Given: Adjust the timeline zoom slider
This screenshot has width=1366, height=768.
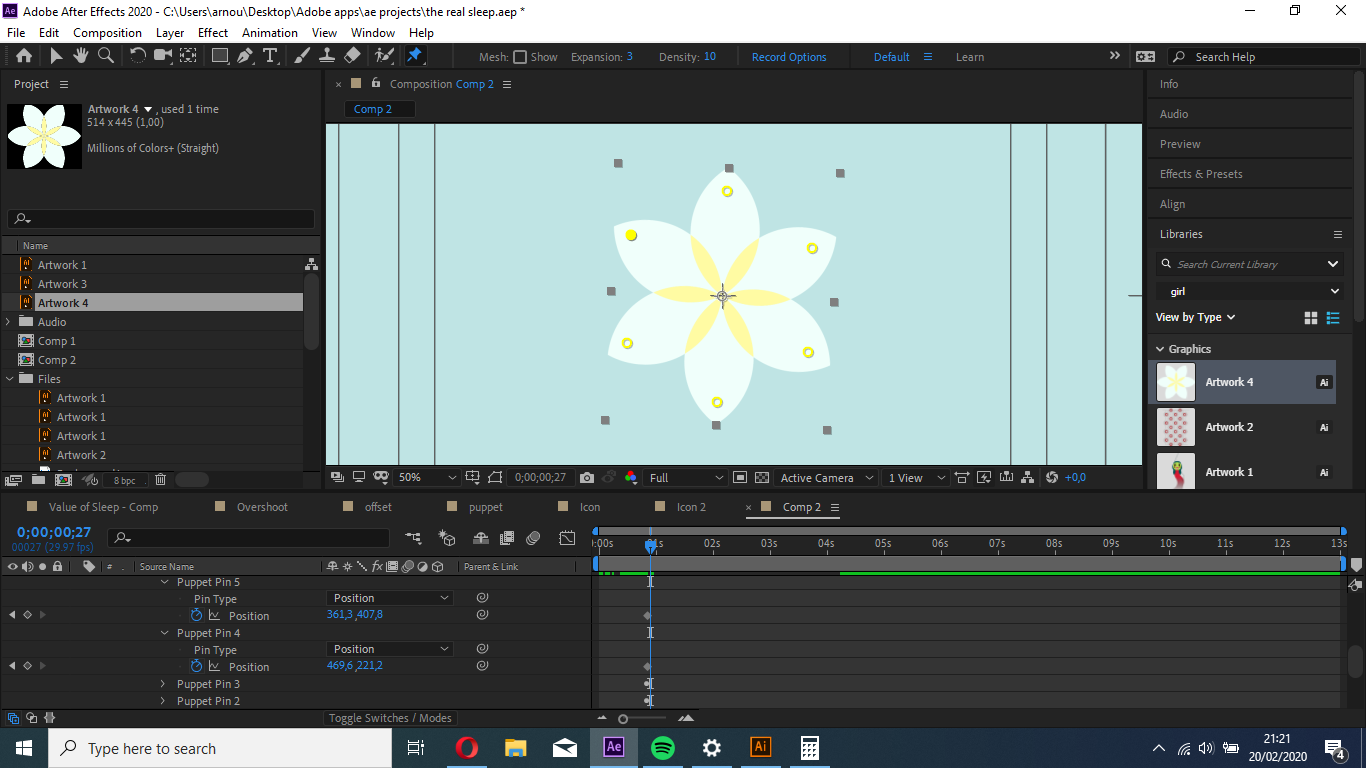Looking at the screenshot, I should (x=622, y=717).
